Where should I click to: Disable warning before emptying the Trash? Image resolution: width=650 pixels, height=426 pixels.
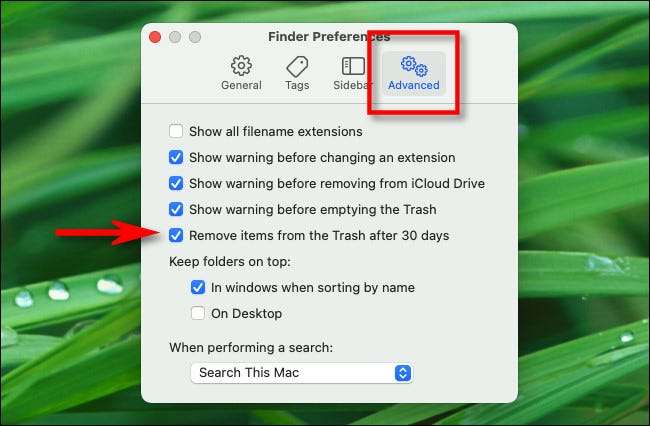point(176,209)
